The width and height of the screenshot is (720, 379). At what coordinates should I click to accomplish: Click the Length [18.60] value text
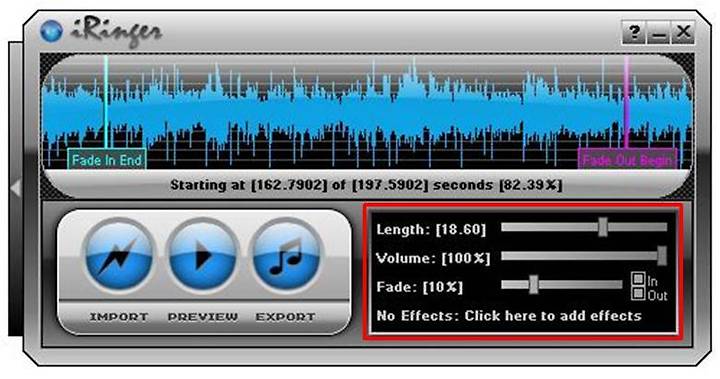pyautogui.click(x=431, y=229)
